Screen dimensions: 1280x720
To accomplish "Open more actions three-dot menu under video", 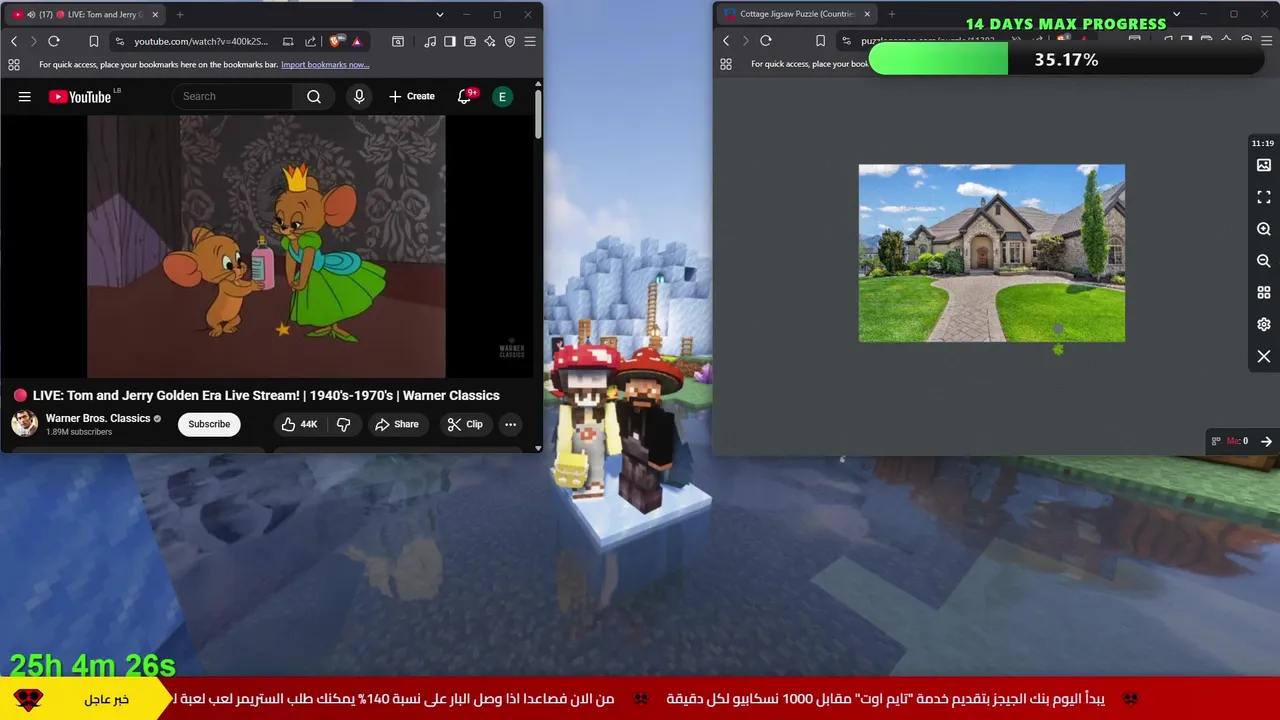I will click(510, 424).
